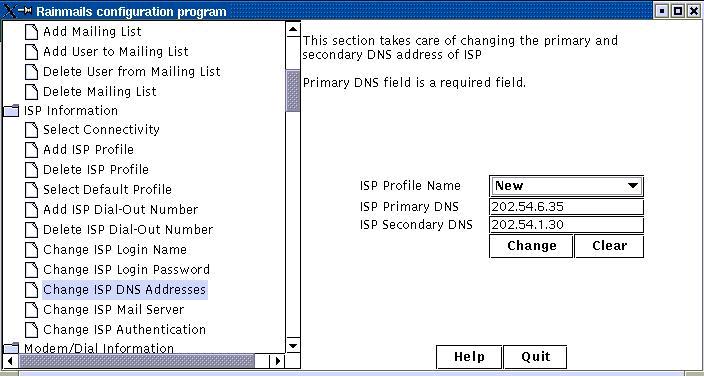Open the ISP Profile Name dropdown
Image resolution: width=704 pixels, height=377 pixels.
coord(566,186)
